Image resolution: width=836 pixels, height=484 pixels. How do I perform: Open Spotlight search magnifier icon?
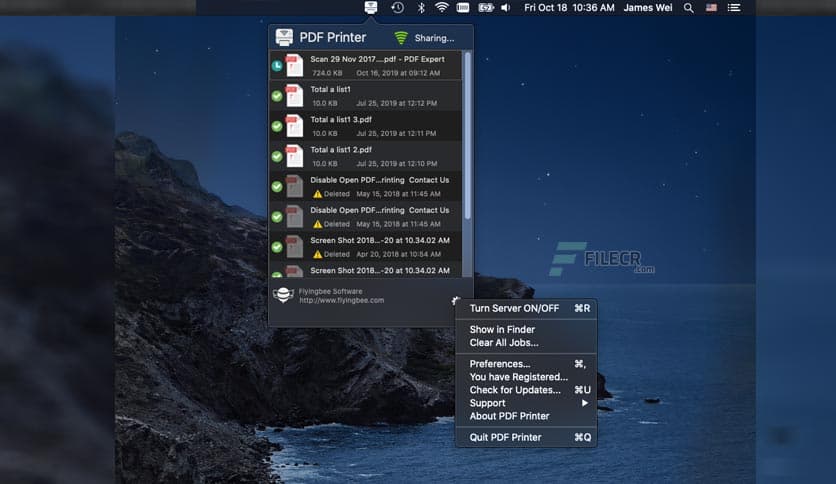(689, 7)
